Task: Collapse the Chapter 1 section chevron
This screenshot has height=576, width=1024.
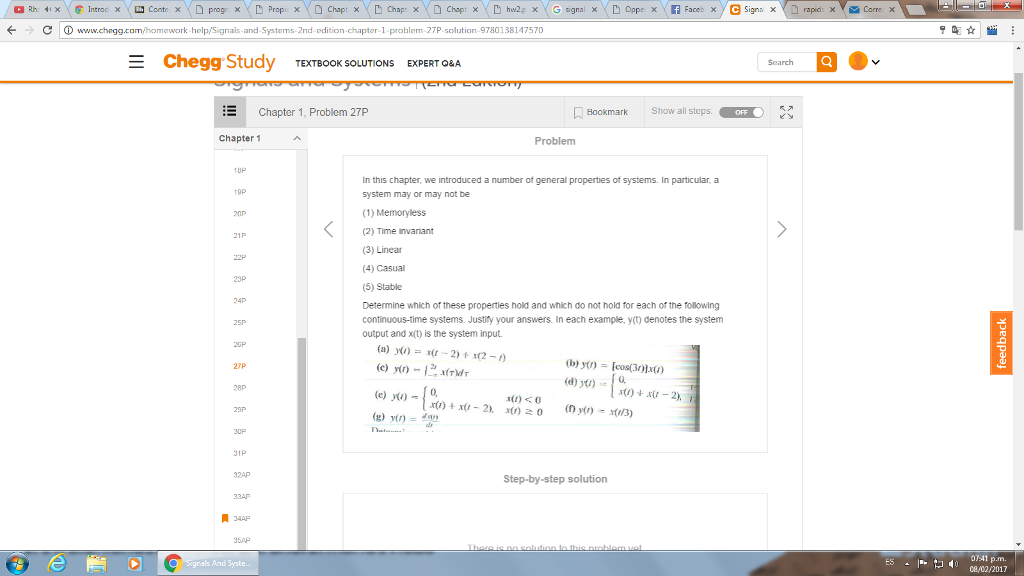Action: pos(296,138)
